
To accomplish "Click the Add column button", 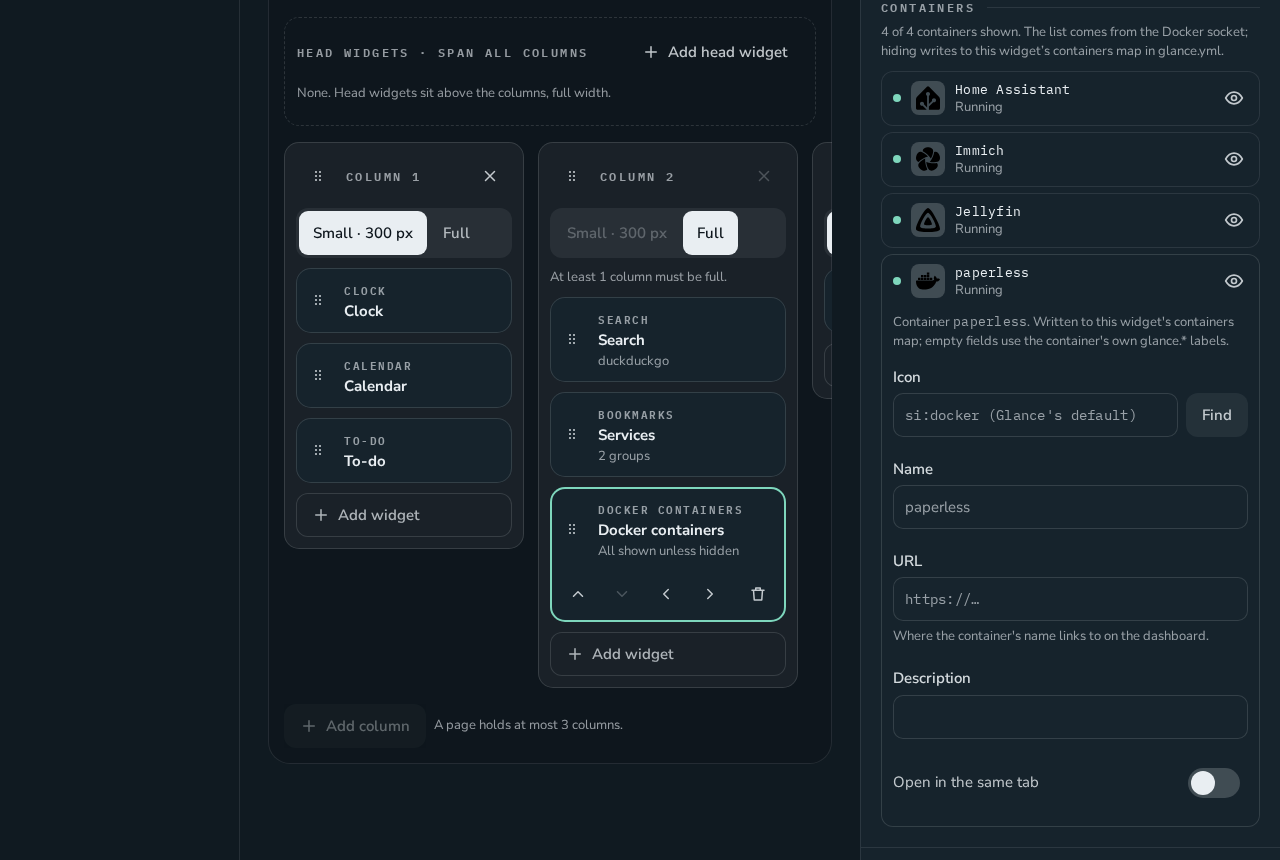I will click(355, 726).
